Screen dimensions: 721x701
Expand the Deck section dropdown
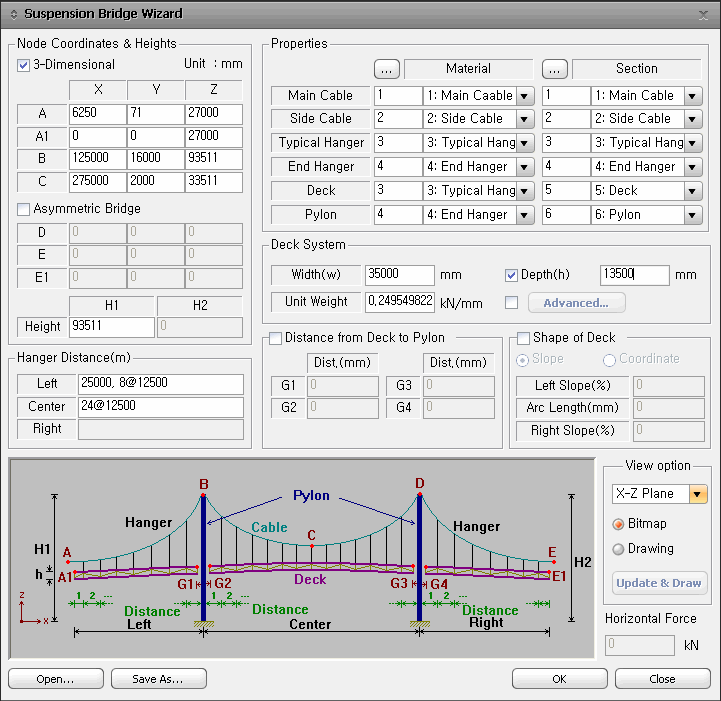point(693,190)
